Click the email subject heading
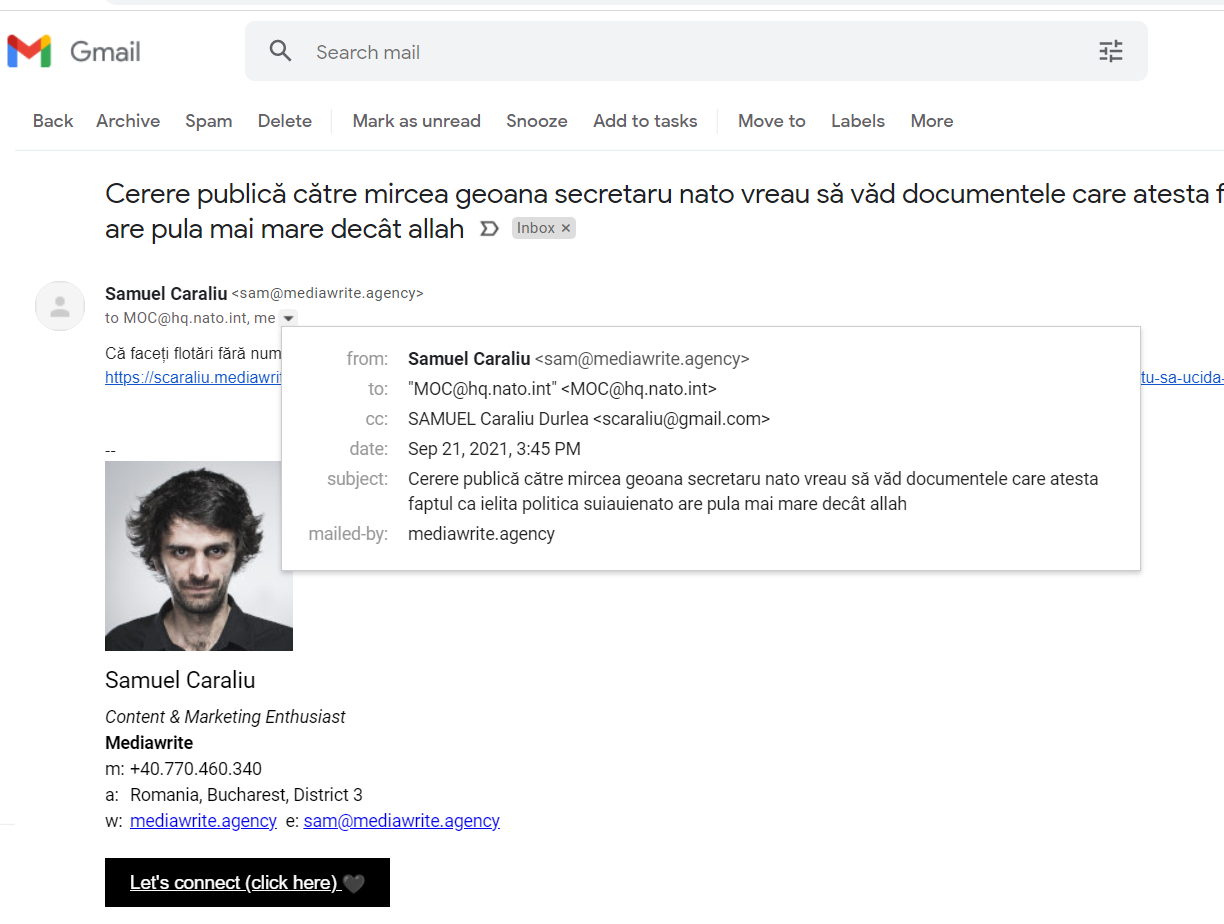 [664, 211]
